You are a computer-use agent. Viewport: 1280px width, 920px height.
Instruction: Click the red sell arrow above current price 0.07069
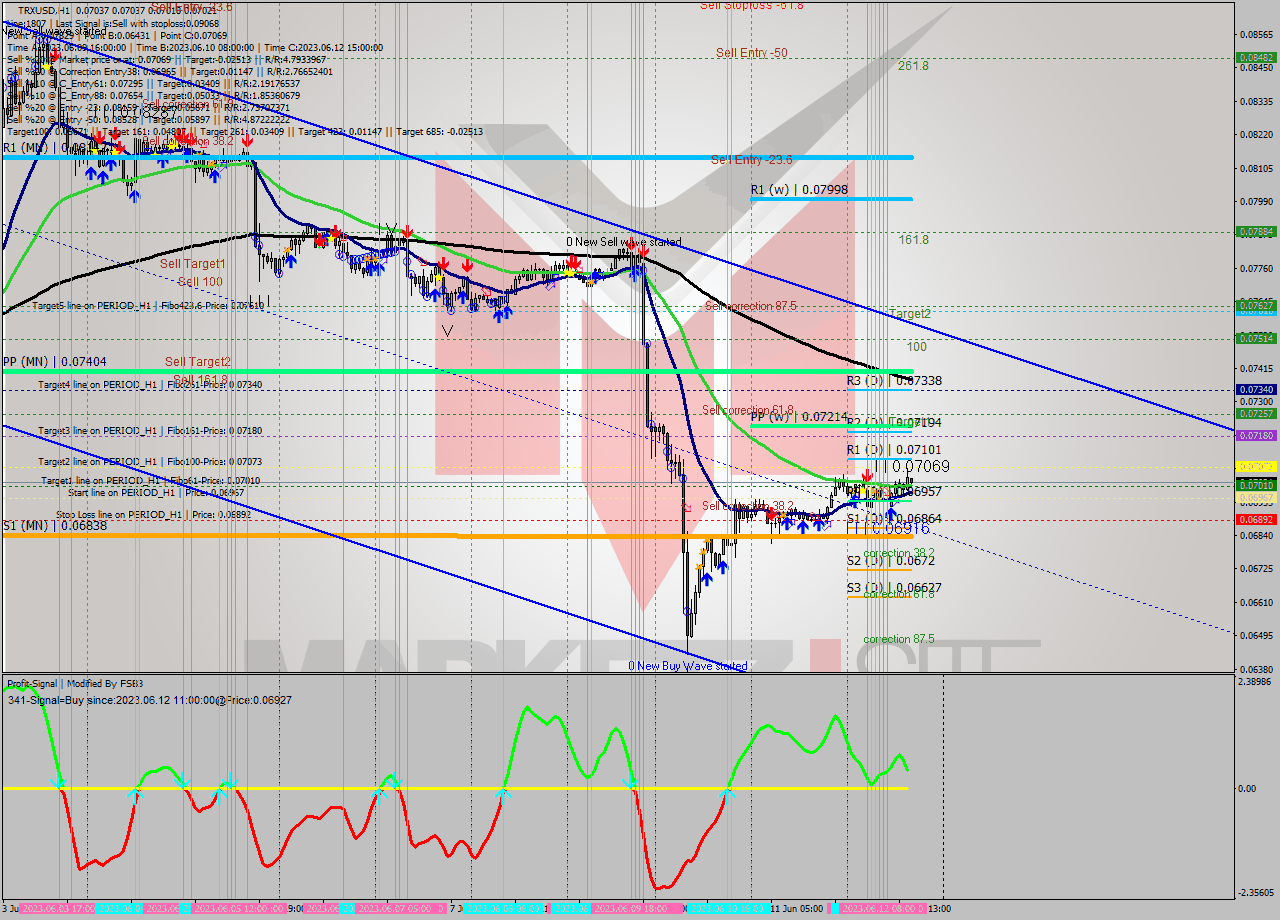point(867,474)
